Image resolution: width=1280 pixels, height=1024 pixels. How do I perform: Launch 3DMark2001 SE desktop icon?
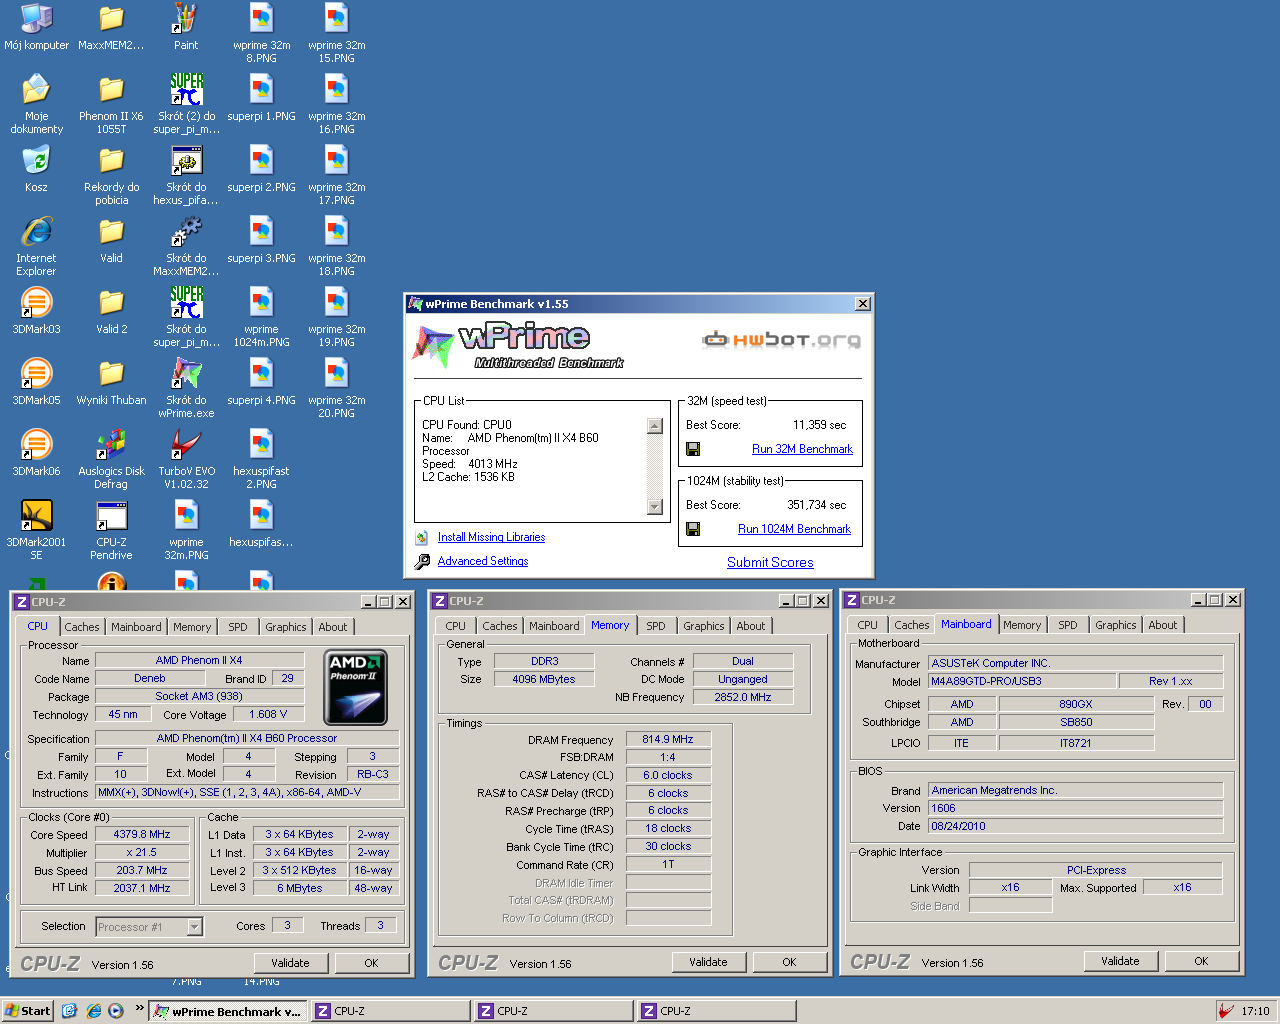tap(36, 515)
